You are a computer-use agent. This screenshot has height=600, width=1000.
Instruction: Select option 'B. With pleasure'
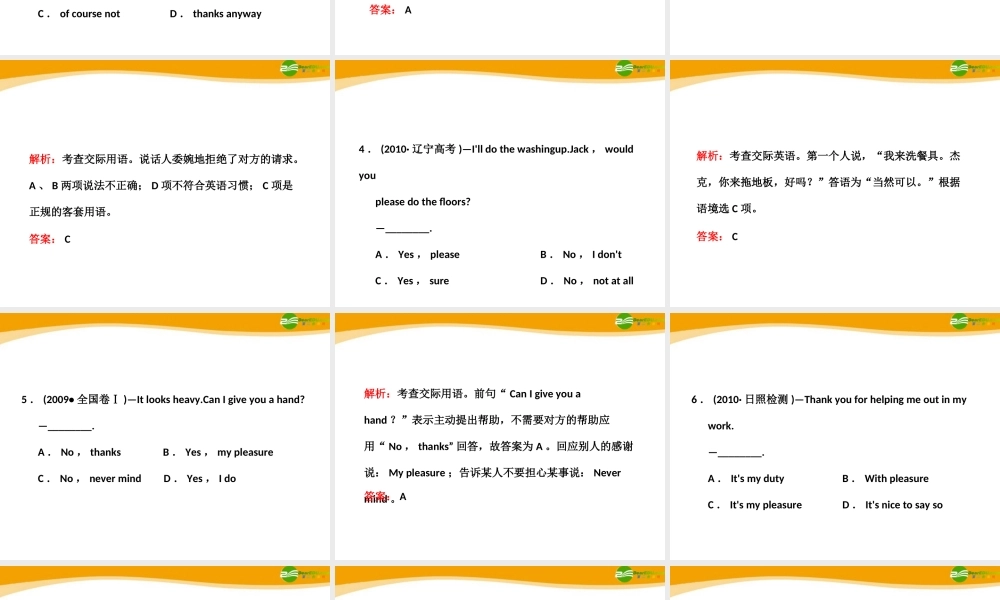[x=885, y=478]
